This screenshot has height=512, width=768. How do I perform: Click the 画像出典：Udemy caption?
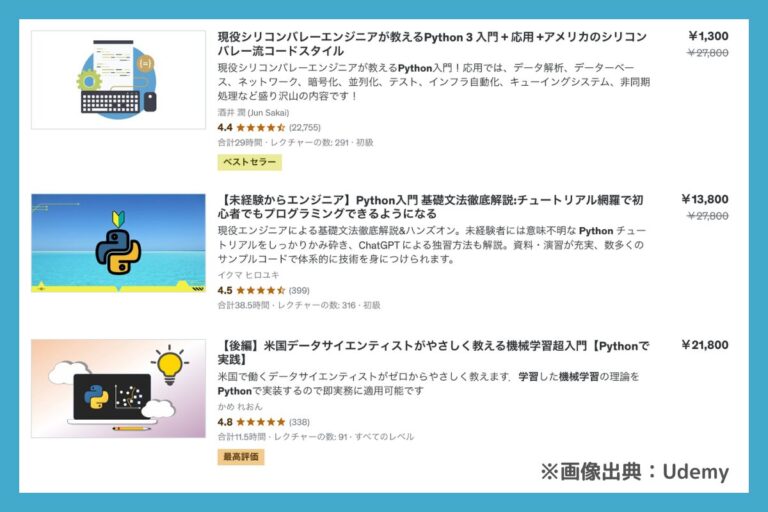635,472
